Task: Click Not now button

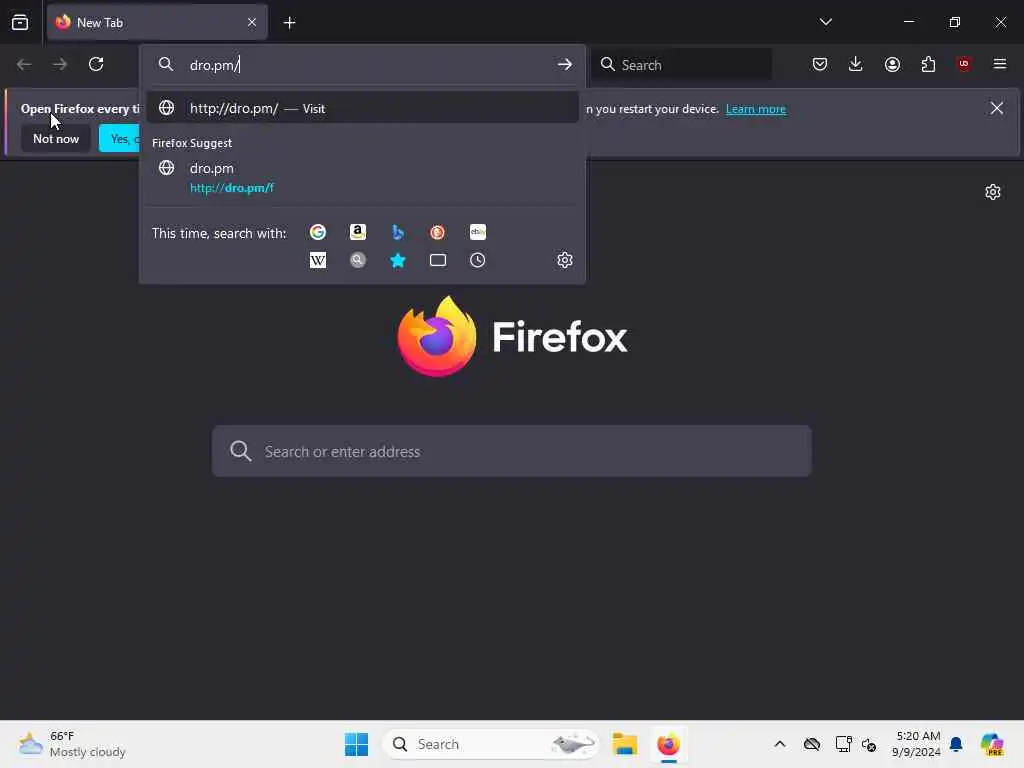Action: [x=56, y=138]
